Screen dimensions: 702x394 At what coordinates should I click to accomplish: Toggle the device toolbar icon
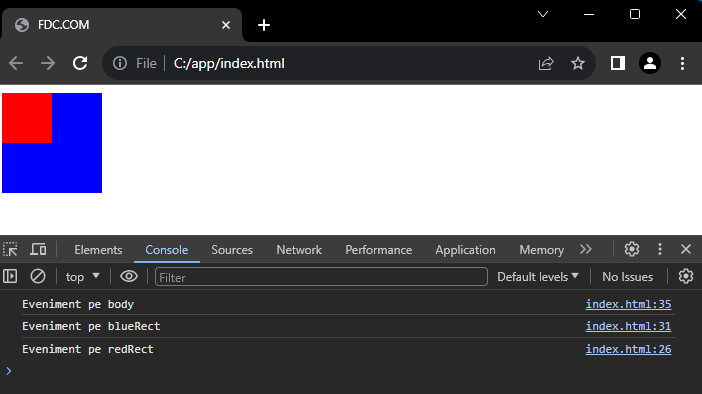click(x=38, y=249)
